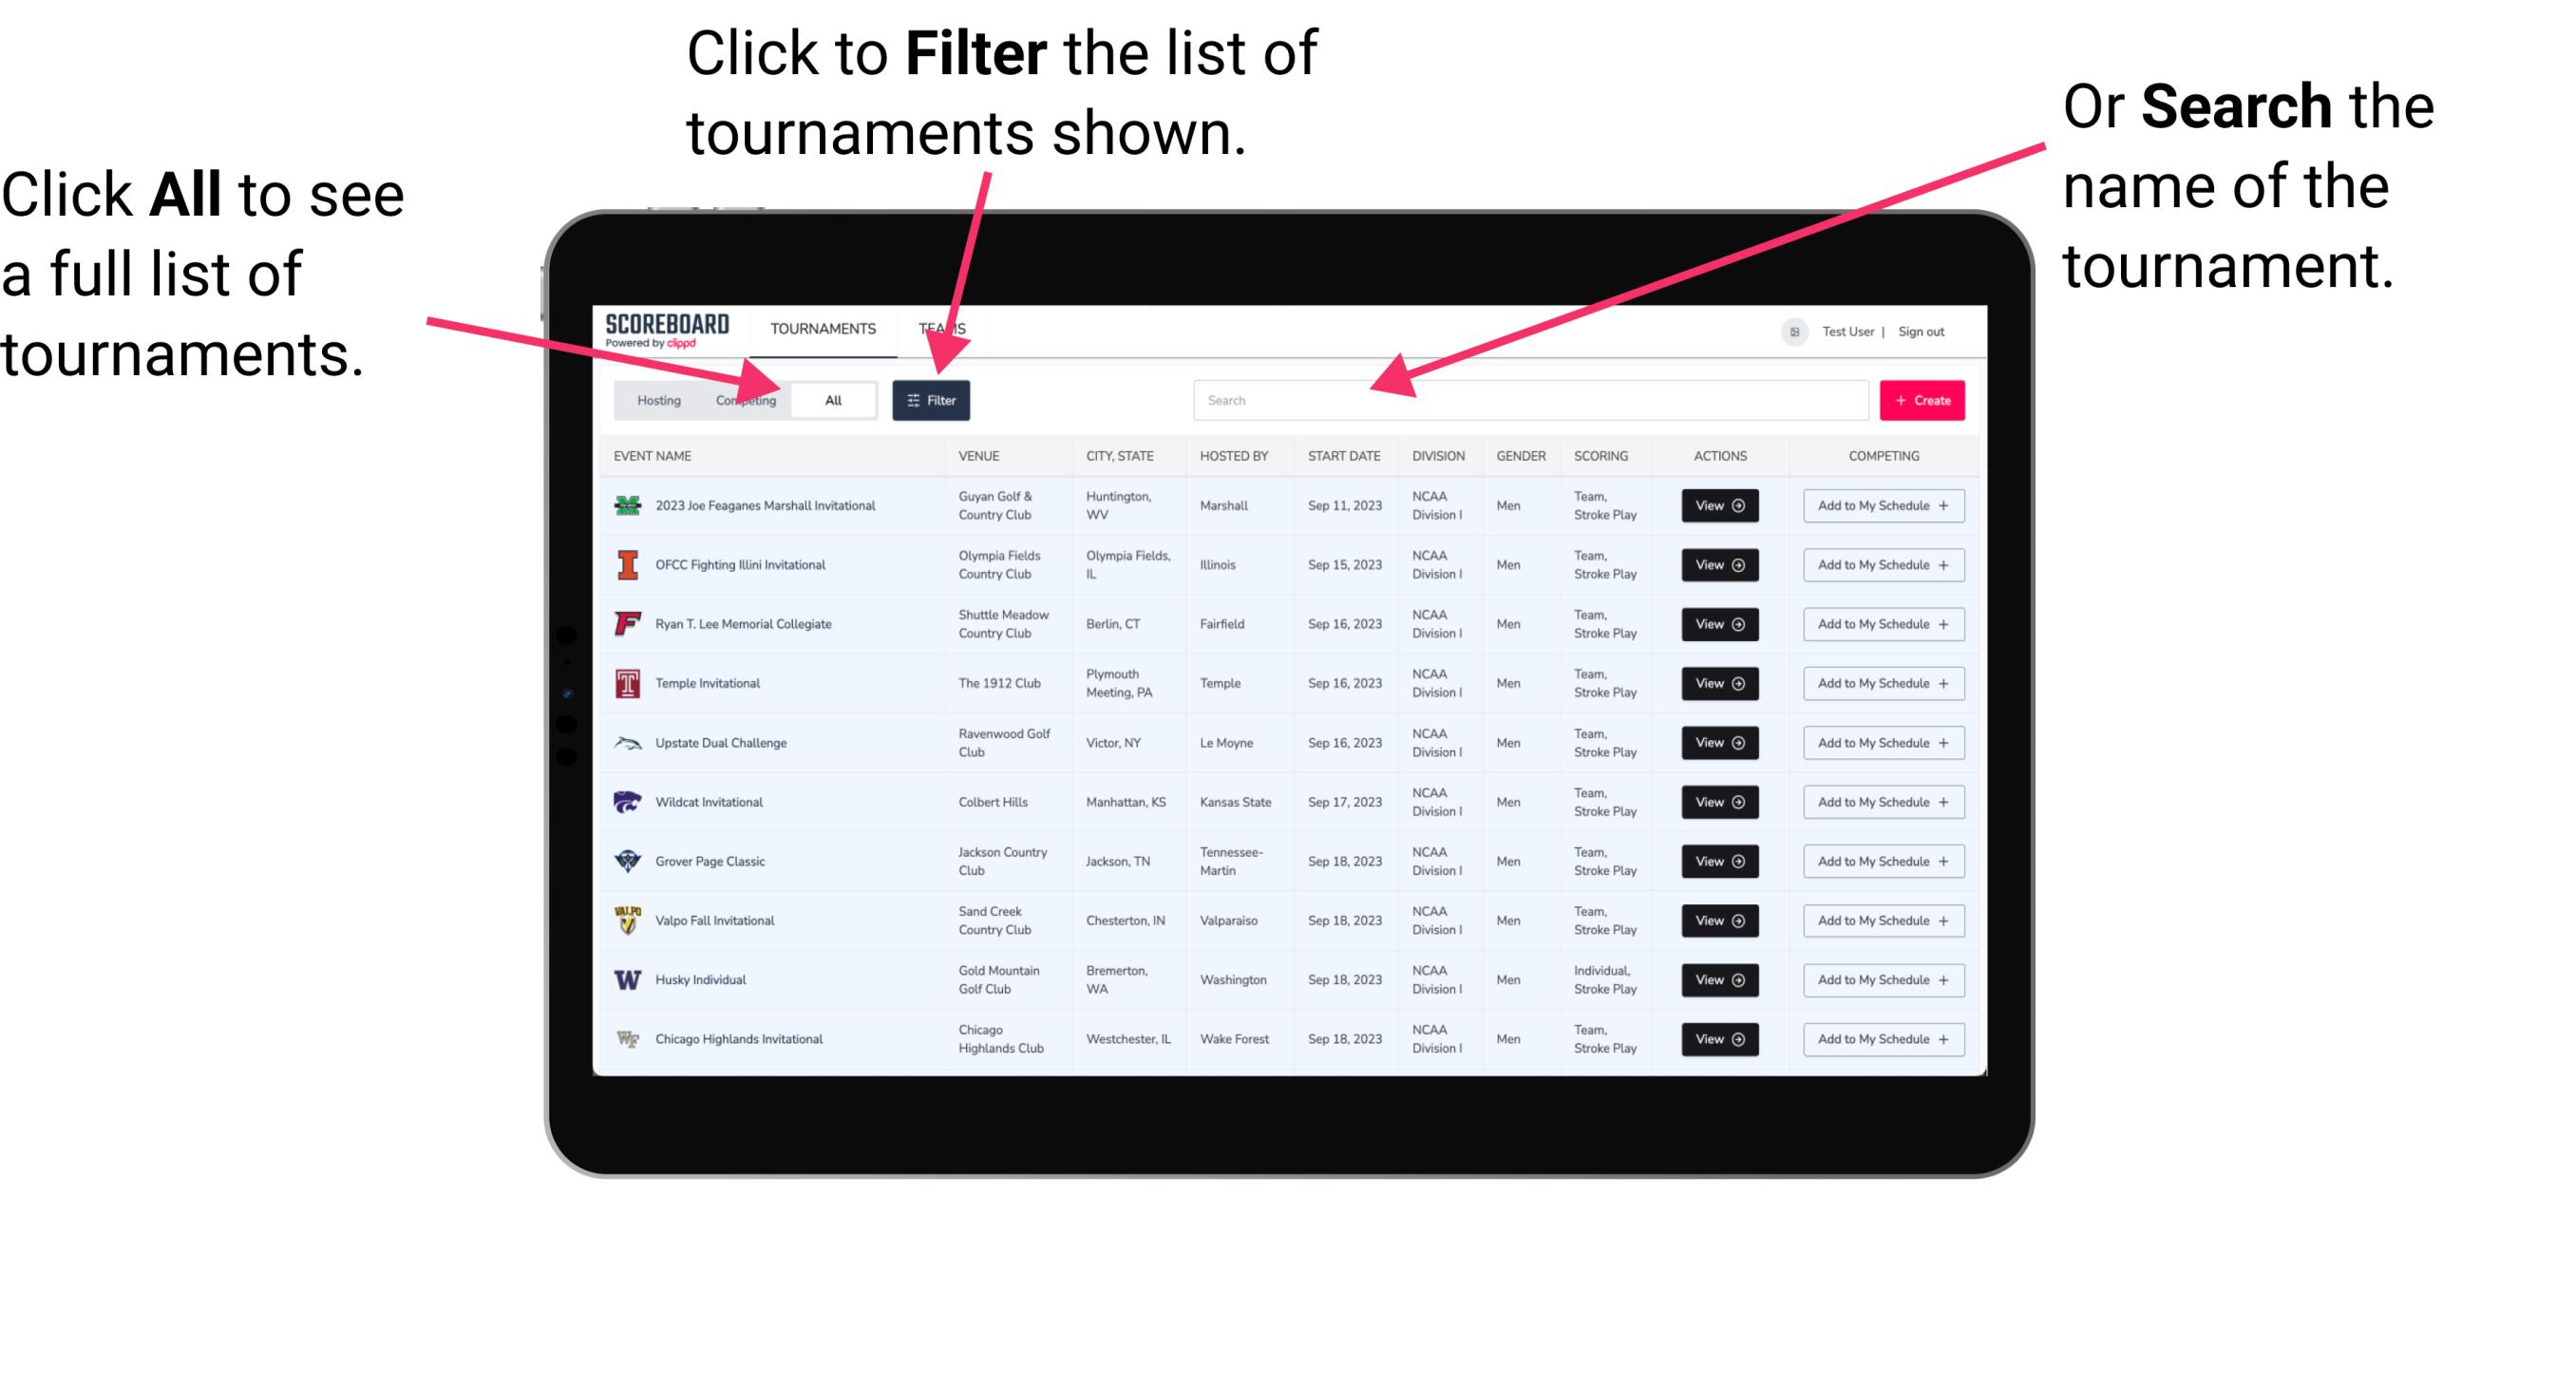Image resolution: width=2576 pixels, height=1386 pixels.
Task: Open the DIVISION column dropdown
Action: (1440, 456)
